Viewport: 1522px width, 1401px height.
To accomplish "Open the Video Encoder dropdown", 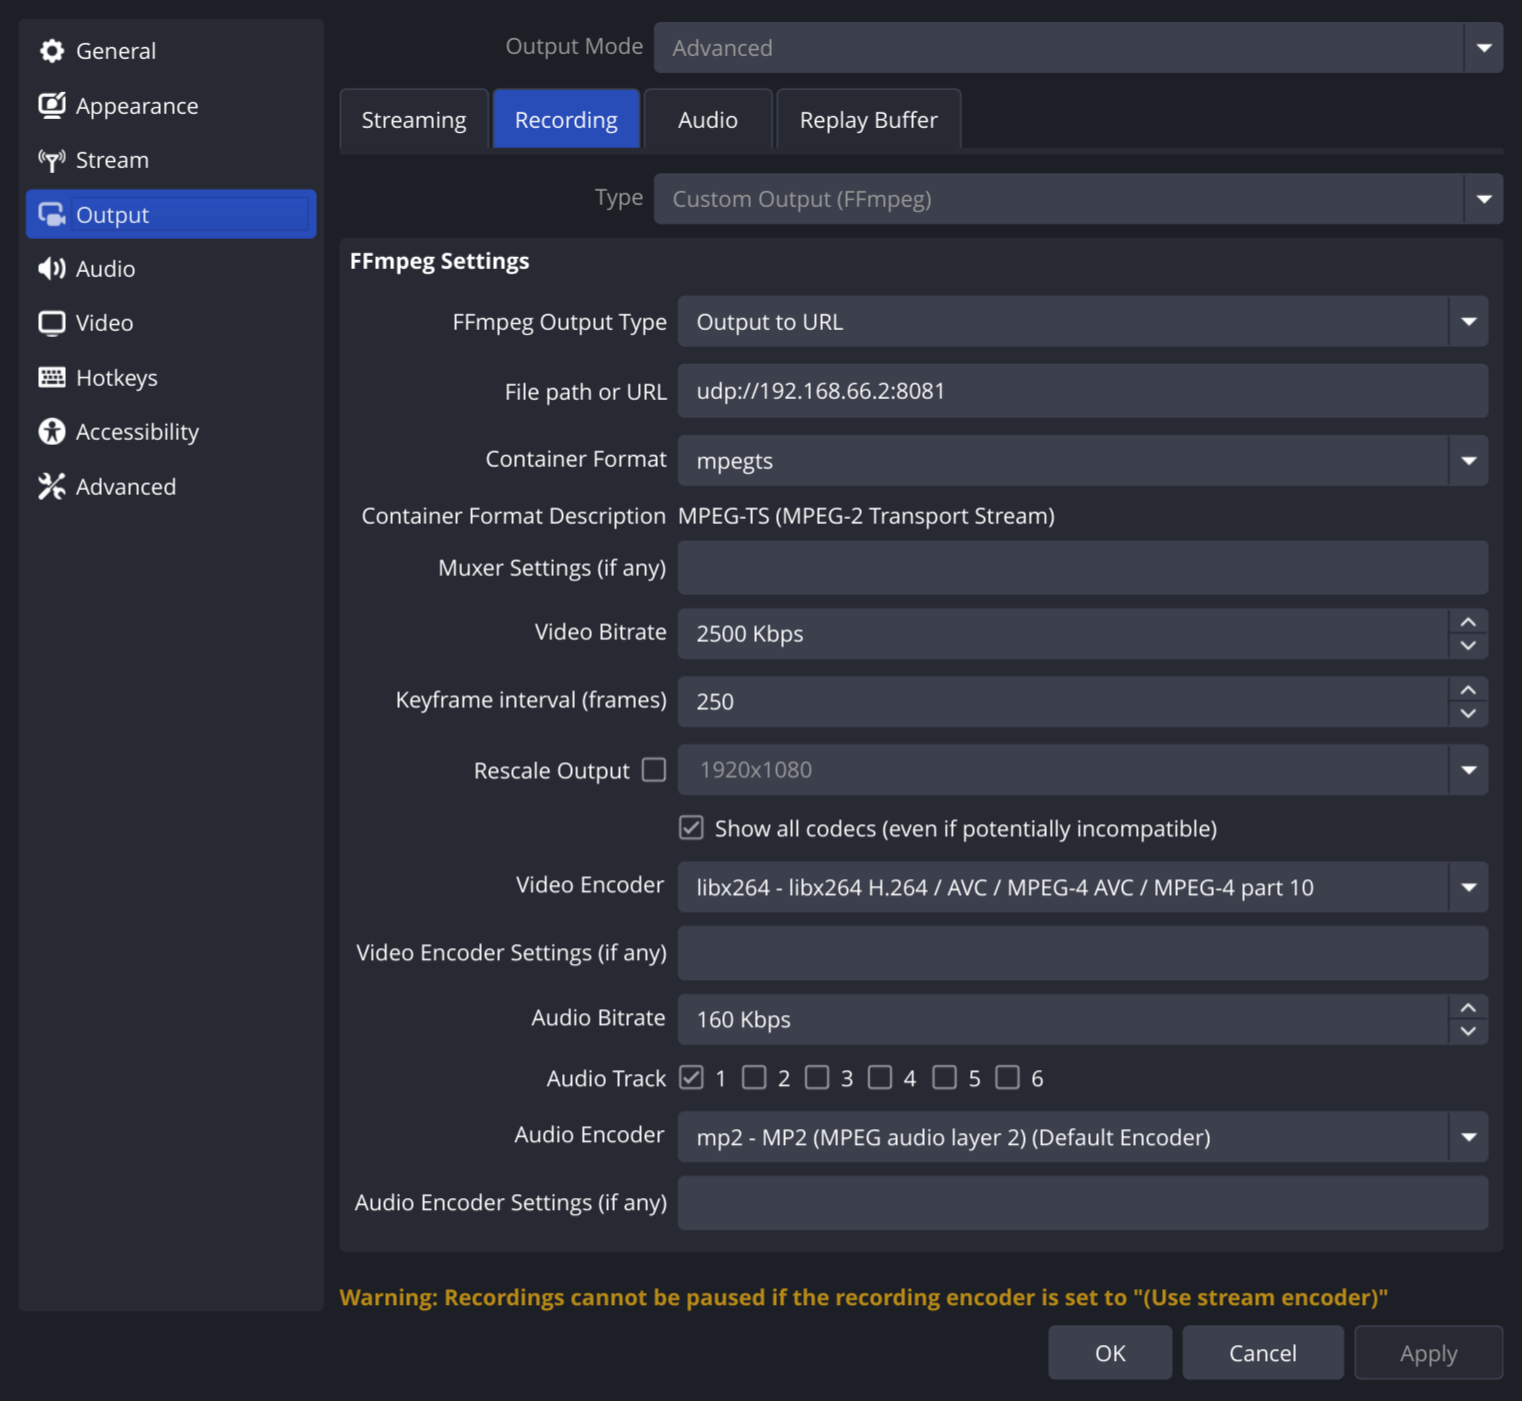I will pos(1469,887).
